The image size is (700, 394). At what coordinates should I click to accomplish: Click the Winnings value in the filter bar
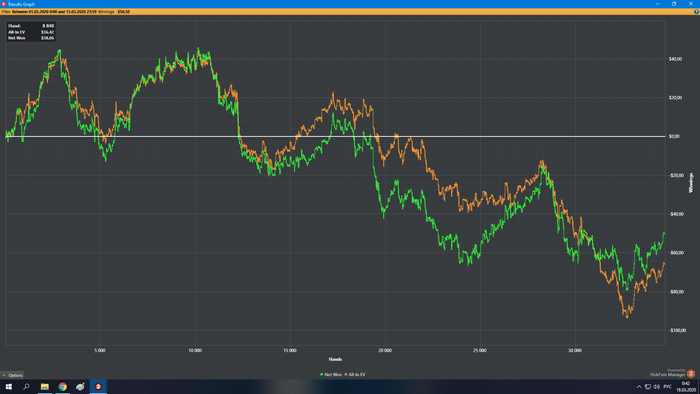tap(124, 12)
